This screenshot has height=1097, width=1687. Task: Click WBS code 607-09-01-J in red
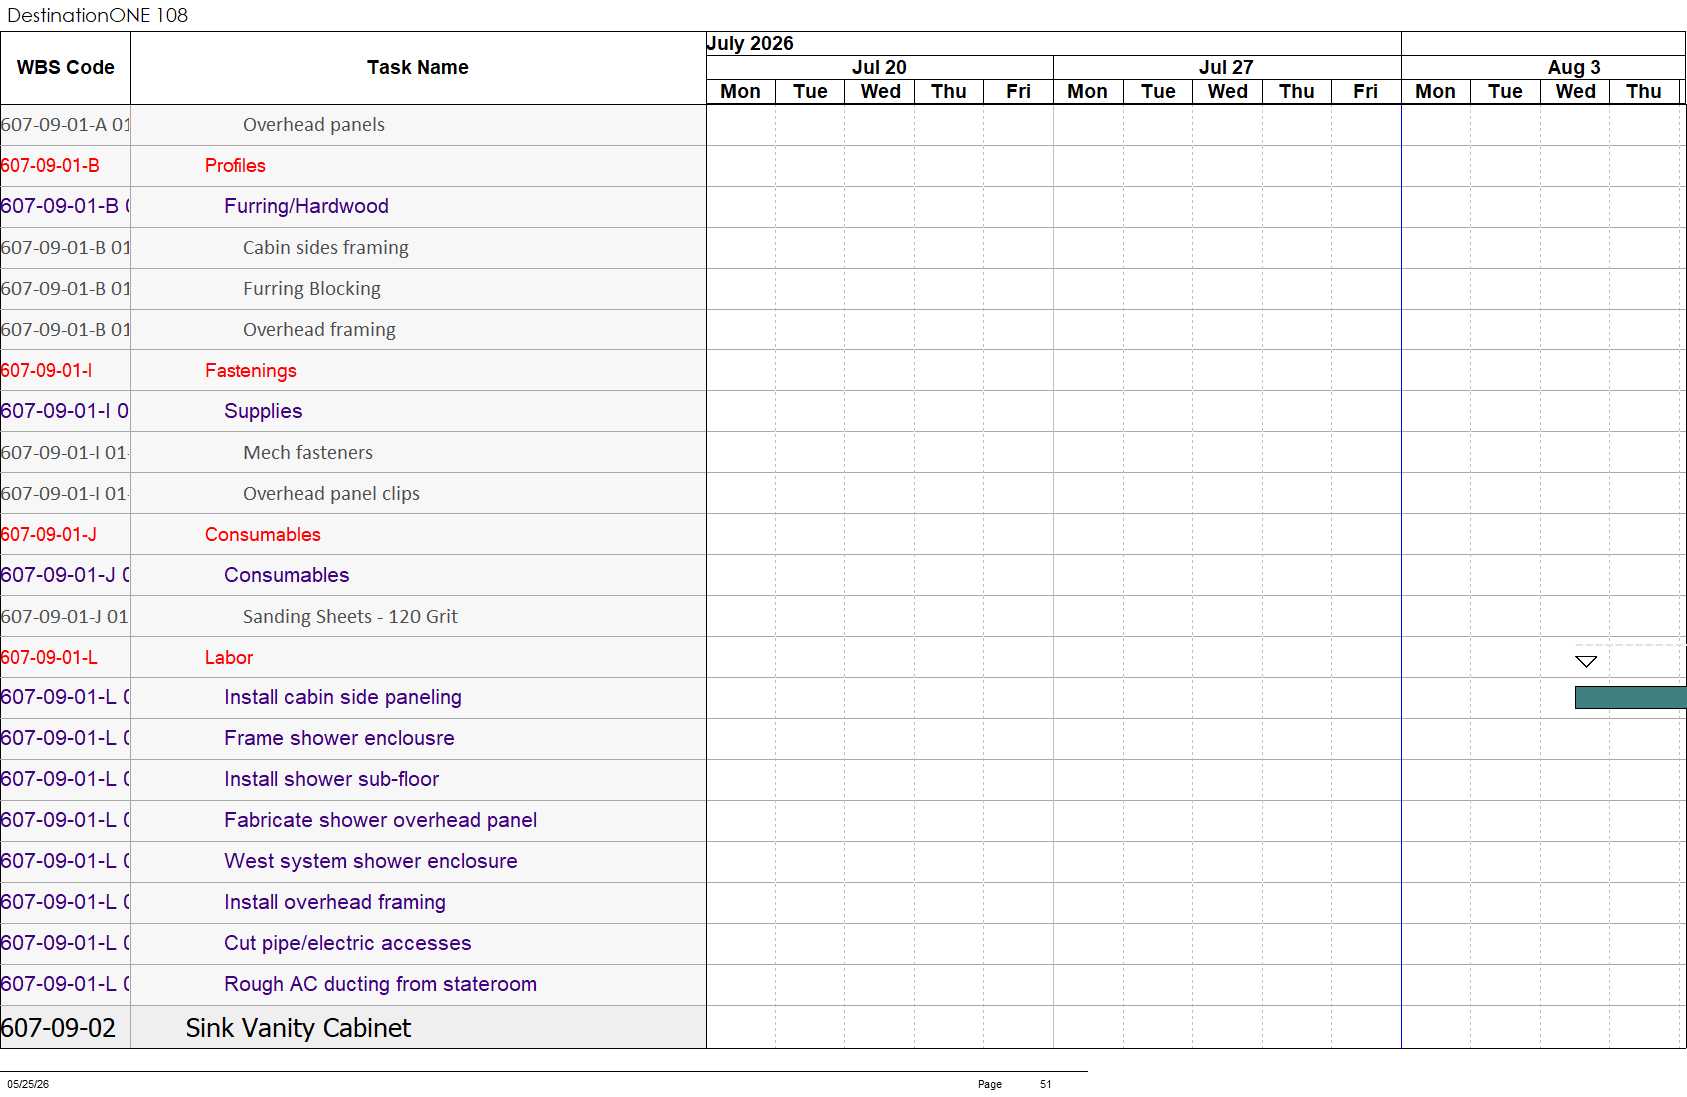[49, 535]
